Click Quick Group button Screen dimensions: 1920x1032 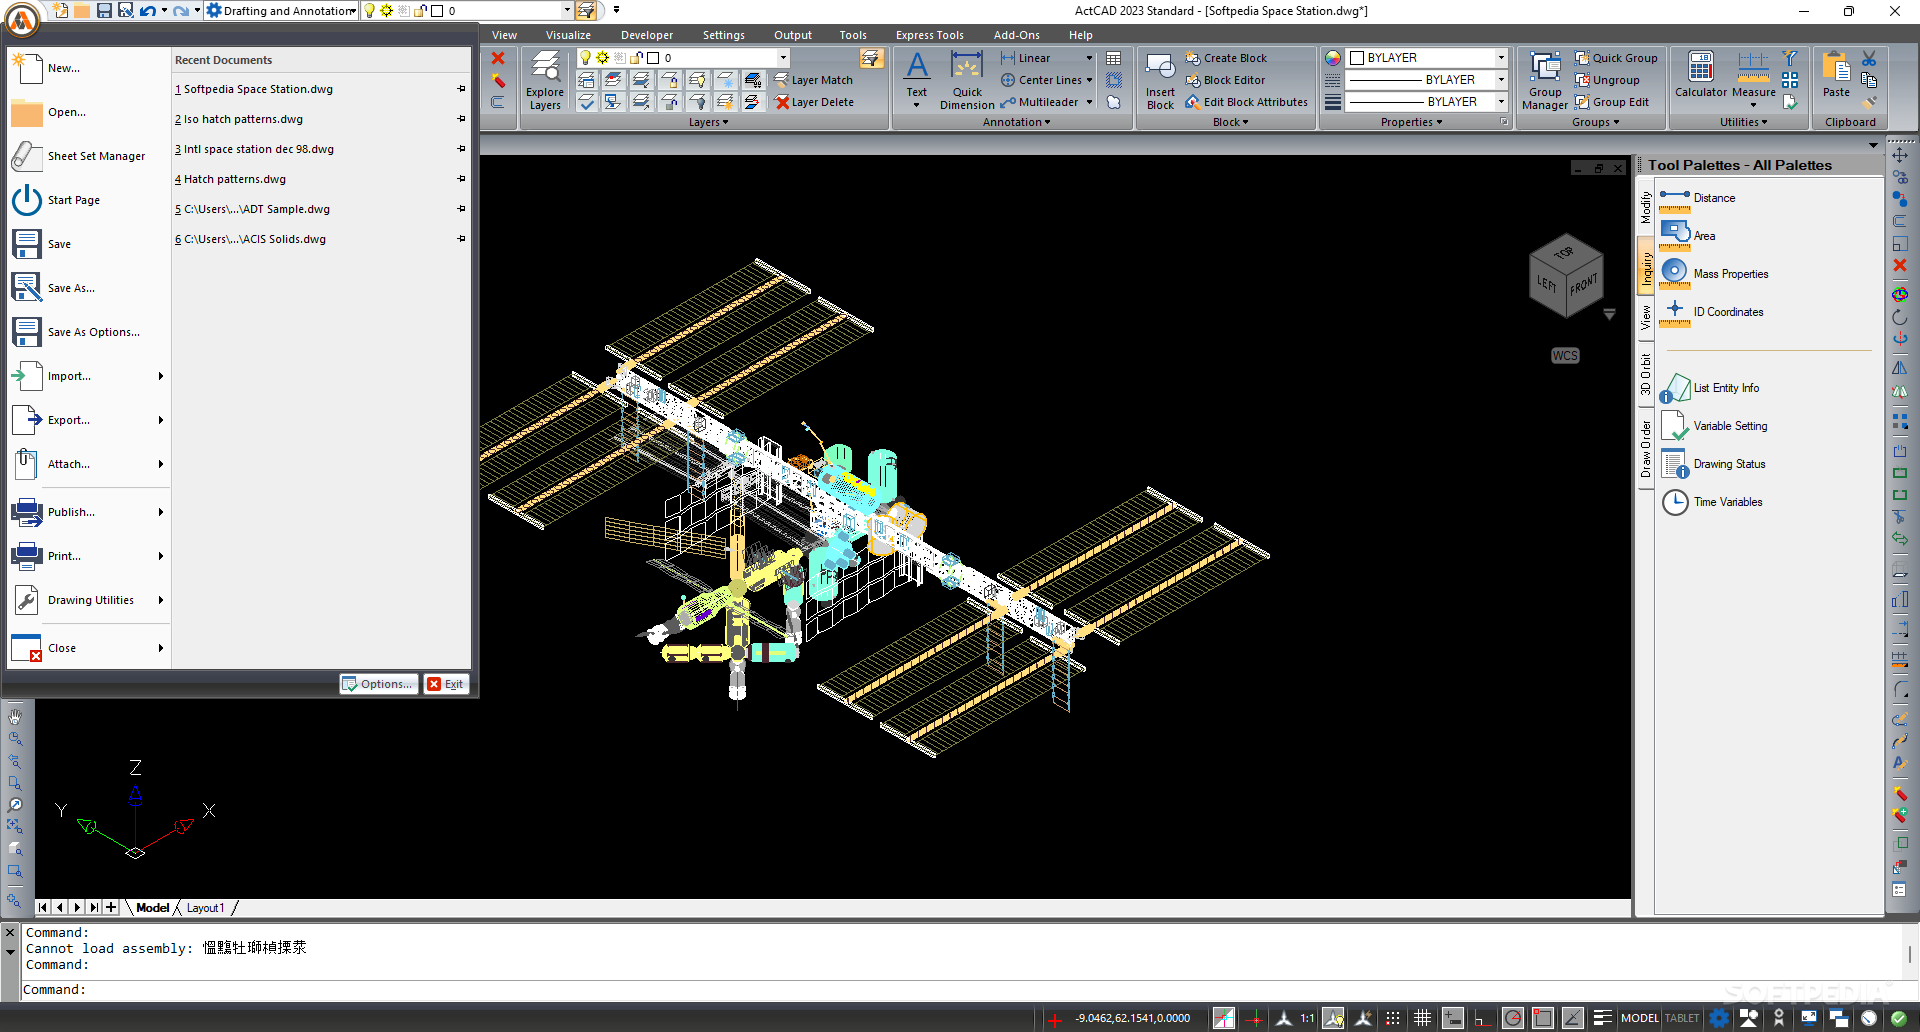tap(1616, 58)
